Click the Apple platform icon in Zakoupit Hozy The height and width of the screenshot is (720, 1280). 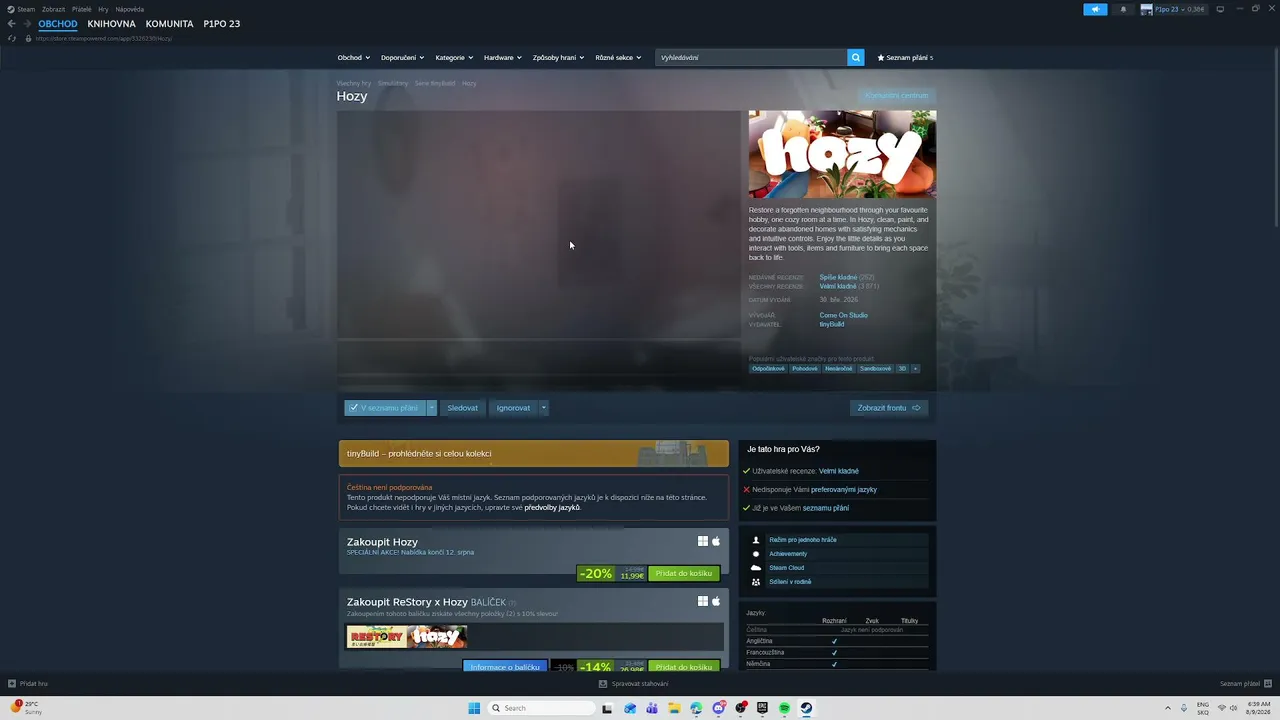[x=716, y=541]
